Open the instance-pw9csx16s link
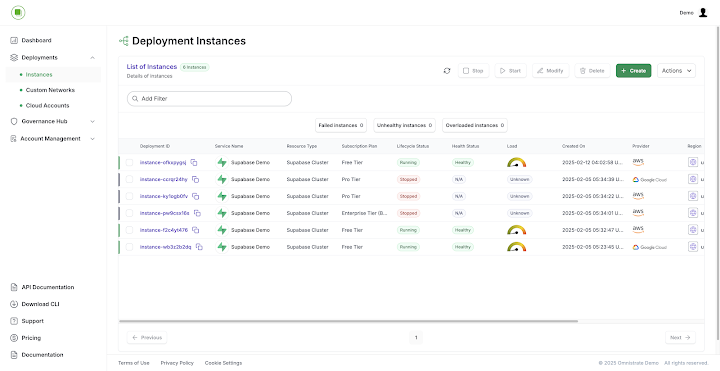This screenshot has width=720, height=371. click(164, 213)
